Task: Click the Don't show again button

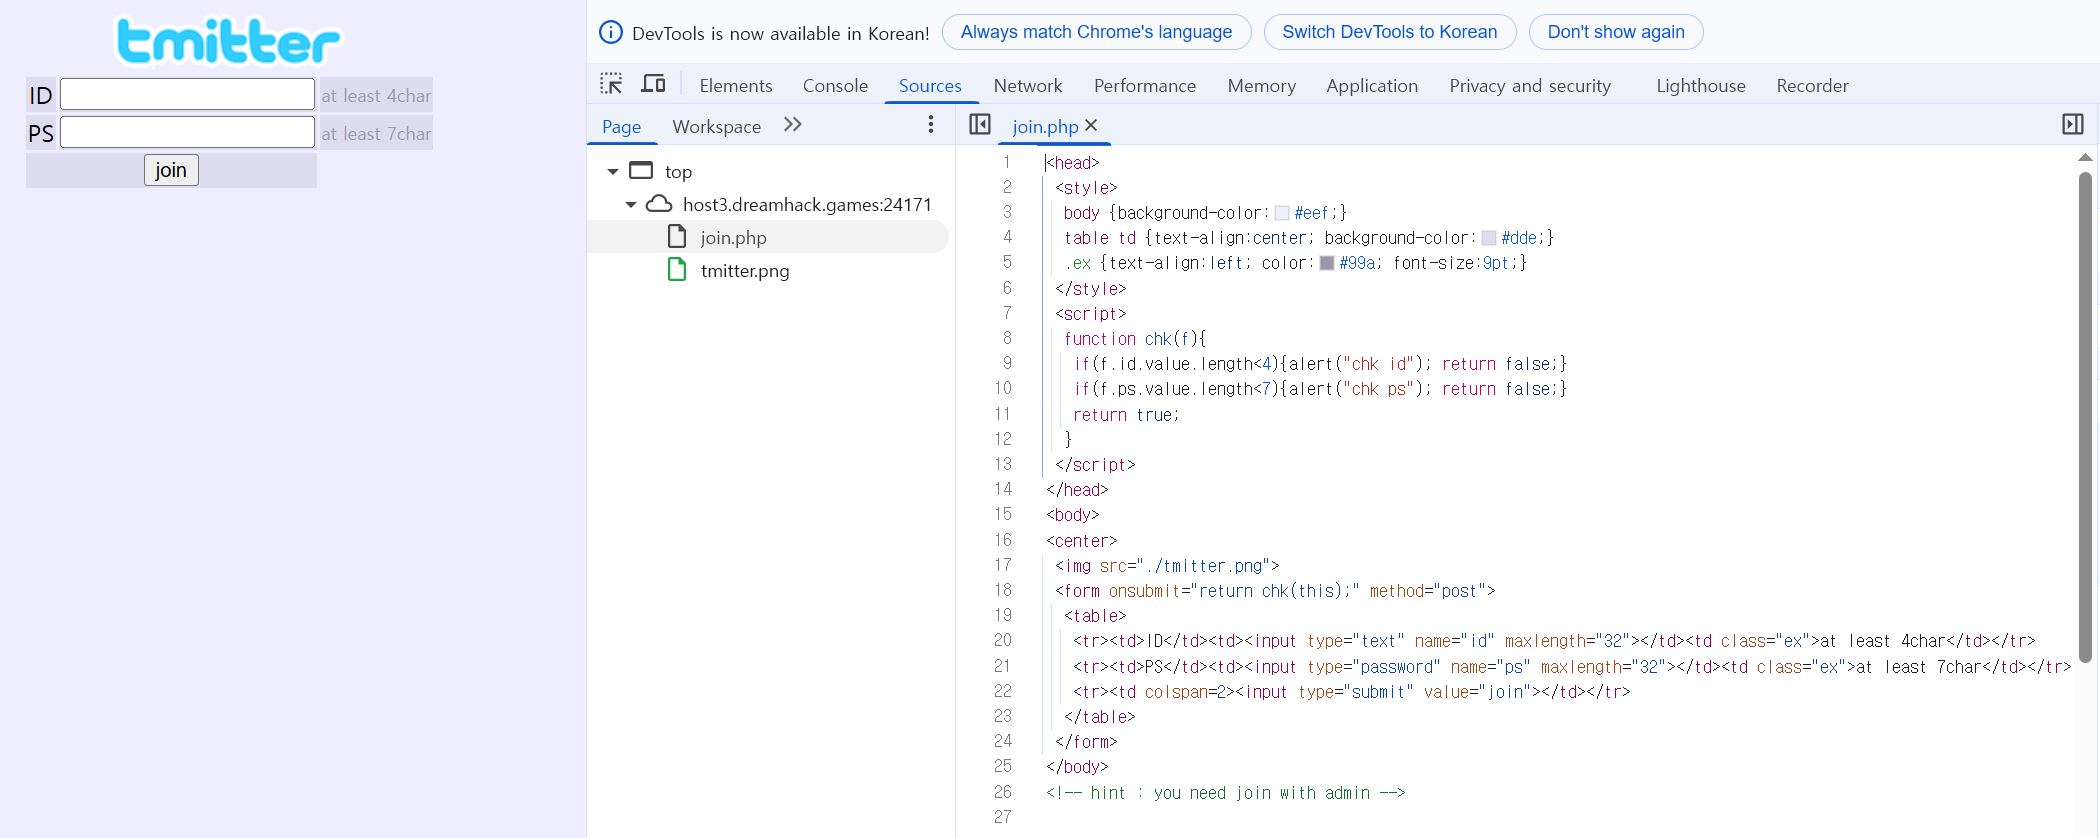Action: 1616,32
